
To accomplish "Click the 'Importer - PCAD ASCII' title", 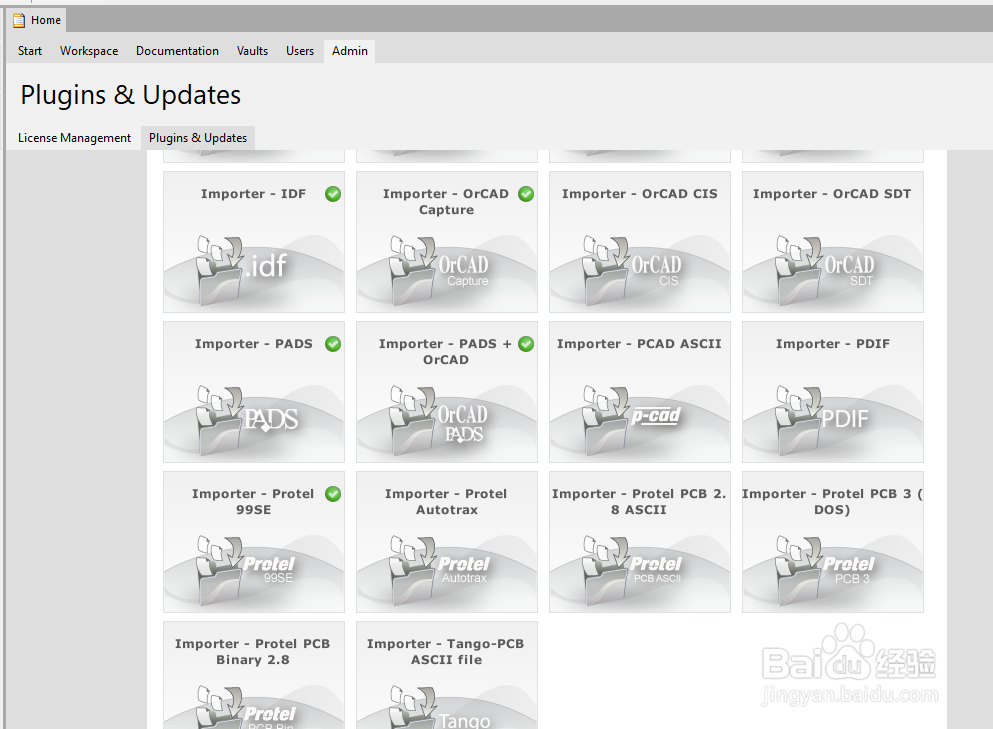I will tap(639, 344).
